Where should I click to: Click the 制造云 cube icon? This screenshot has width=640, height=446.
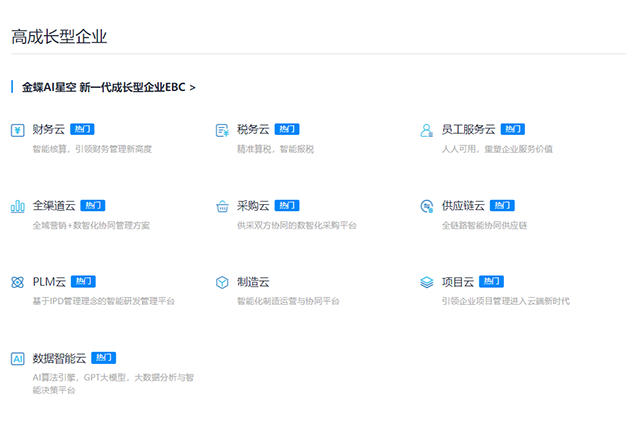(222, 282)
